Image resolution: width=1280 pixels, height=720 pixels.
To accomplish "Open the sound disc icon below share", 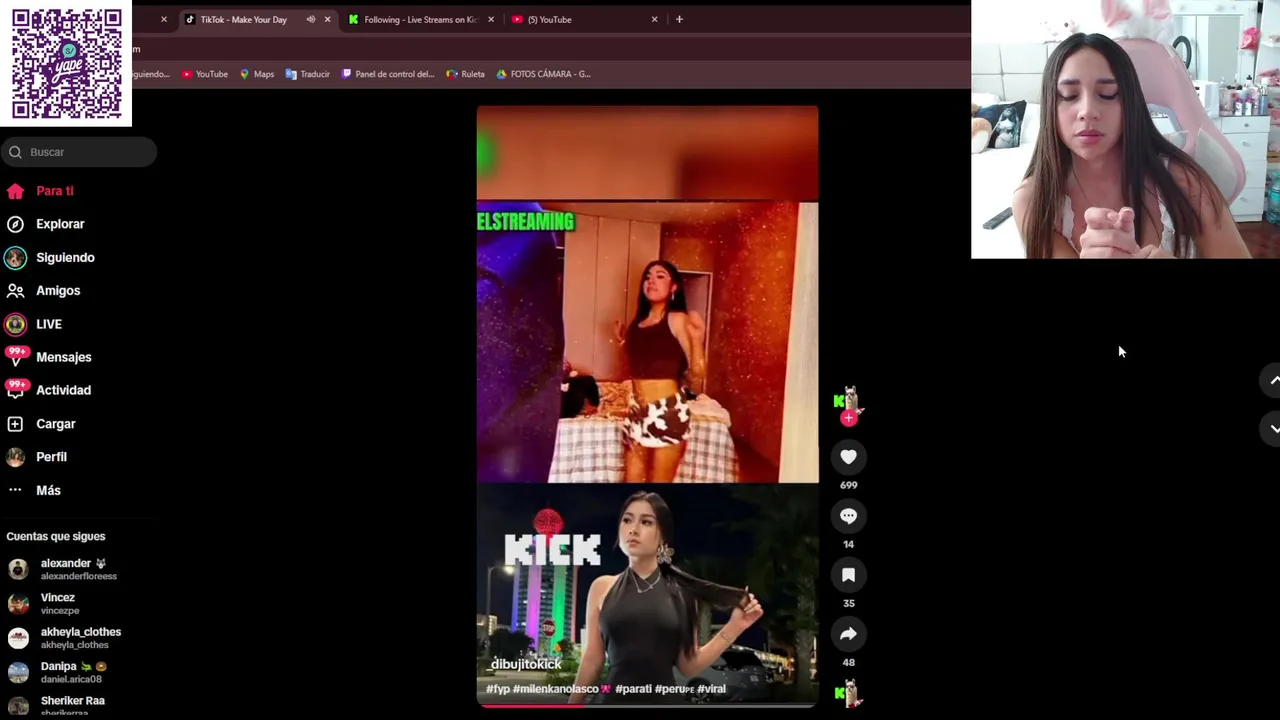I will pyautogui.click(x=848, y=692).
